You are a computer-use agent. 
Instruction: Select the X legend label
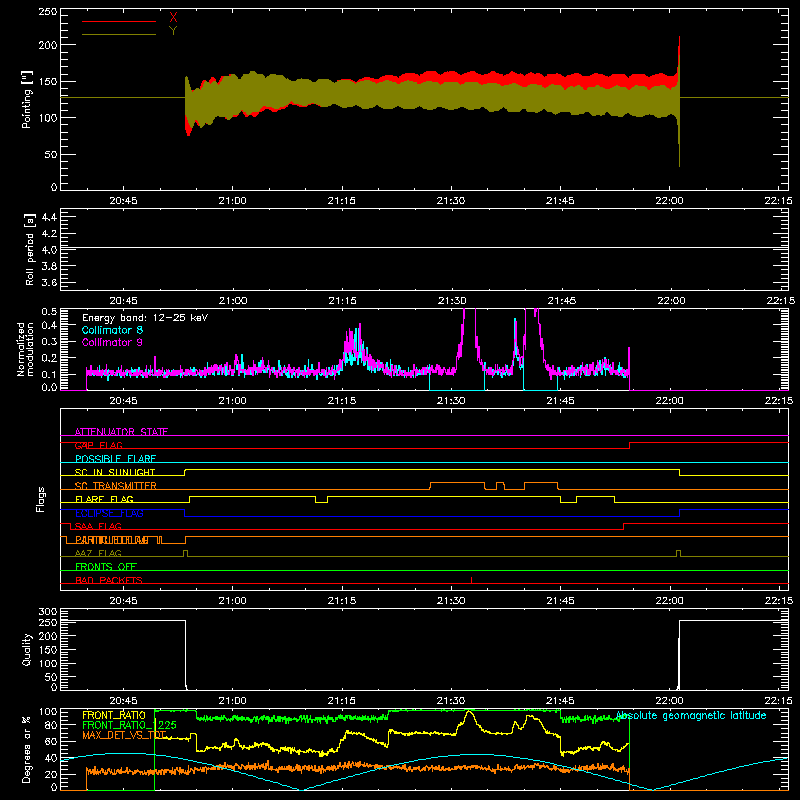(173, 18)
